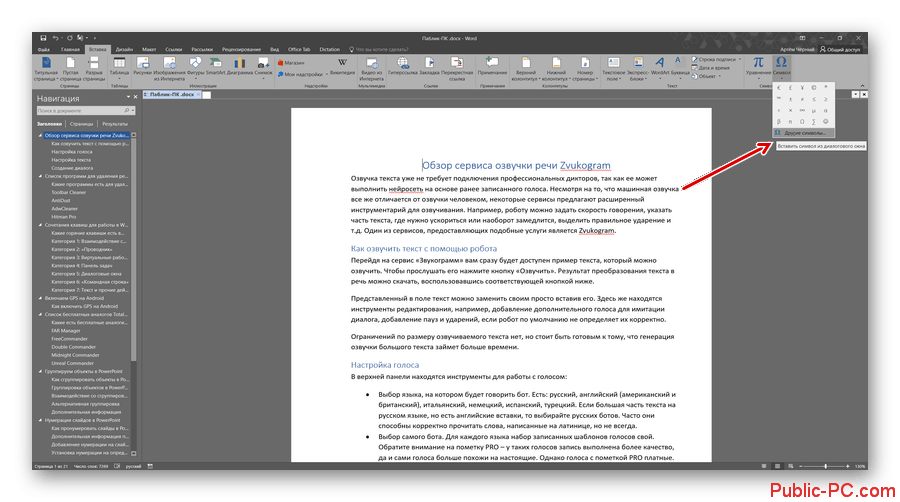This screenshot has width=900, height=502.
Task: Select the Паблик-ПК .docx document tab
Action: (x=171, y=94)
